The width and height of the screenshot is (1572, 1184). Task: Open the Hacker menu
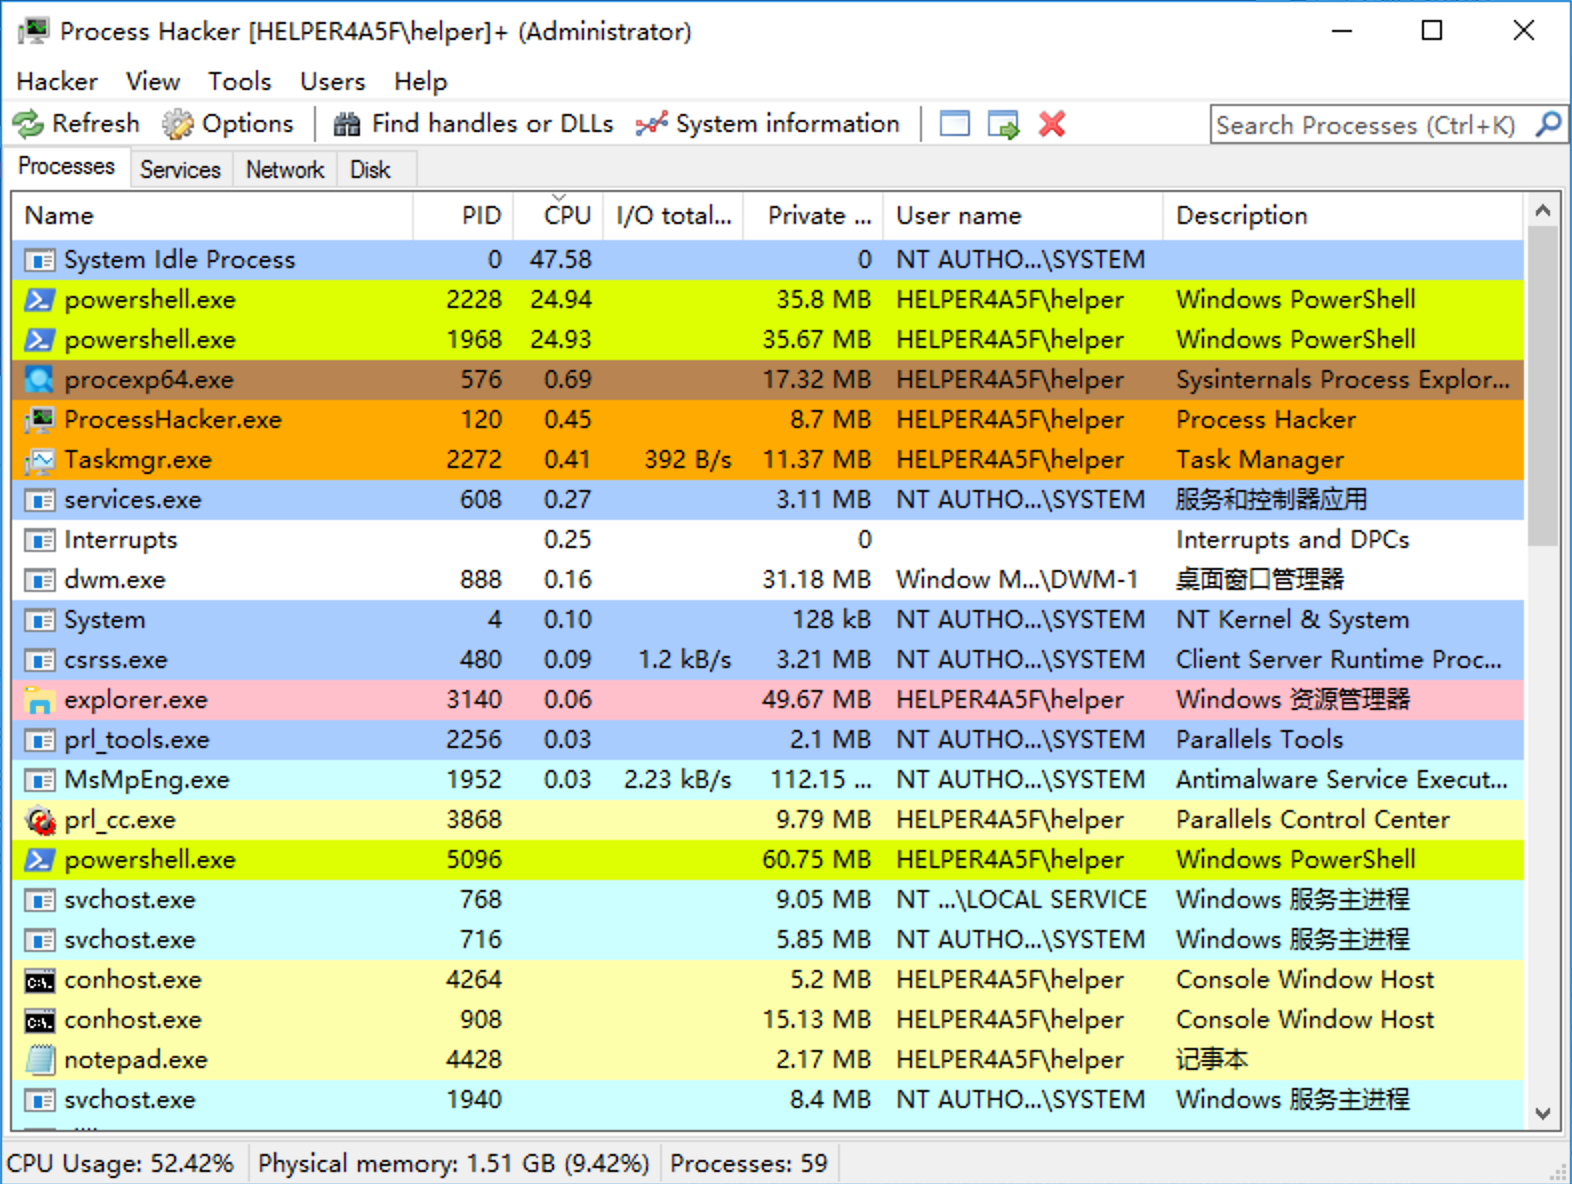pyautogui.click(x=57, y=81)
